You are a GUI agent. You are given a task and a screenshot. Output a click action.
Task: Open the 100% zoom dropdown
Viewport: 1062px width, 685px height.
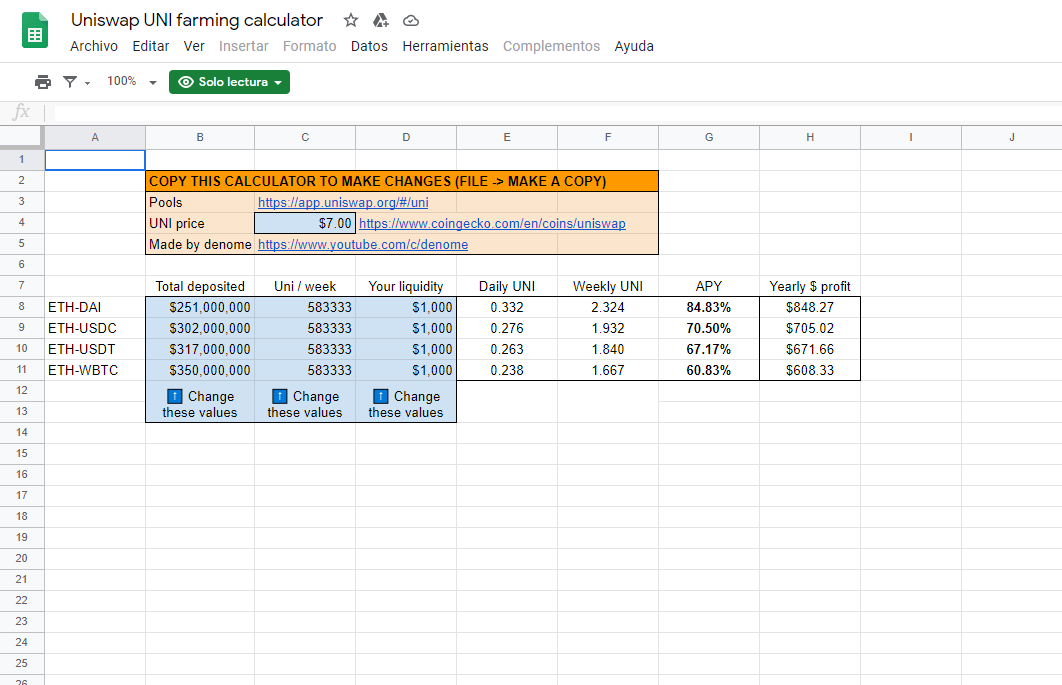click(x=131, y=82)
